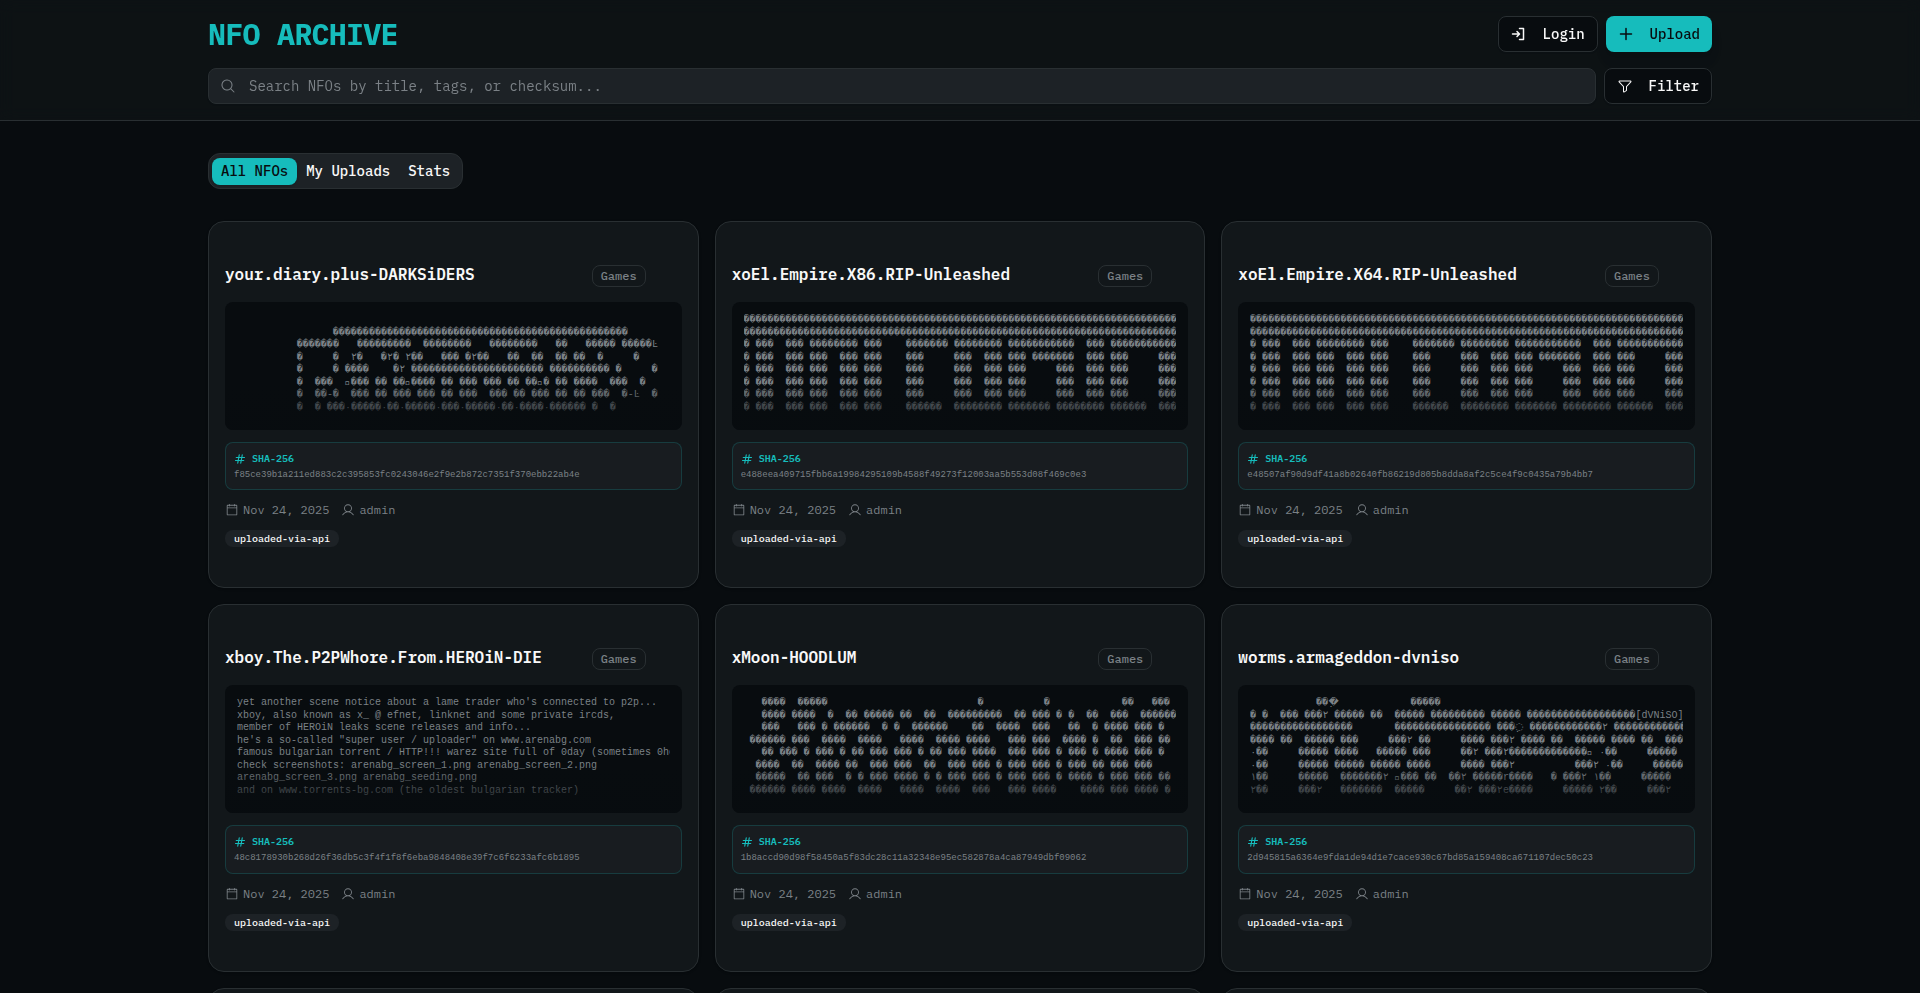
Task: Click the magnifier icon in search bar
Action: [228, 86]
